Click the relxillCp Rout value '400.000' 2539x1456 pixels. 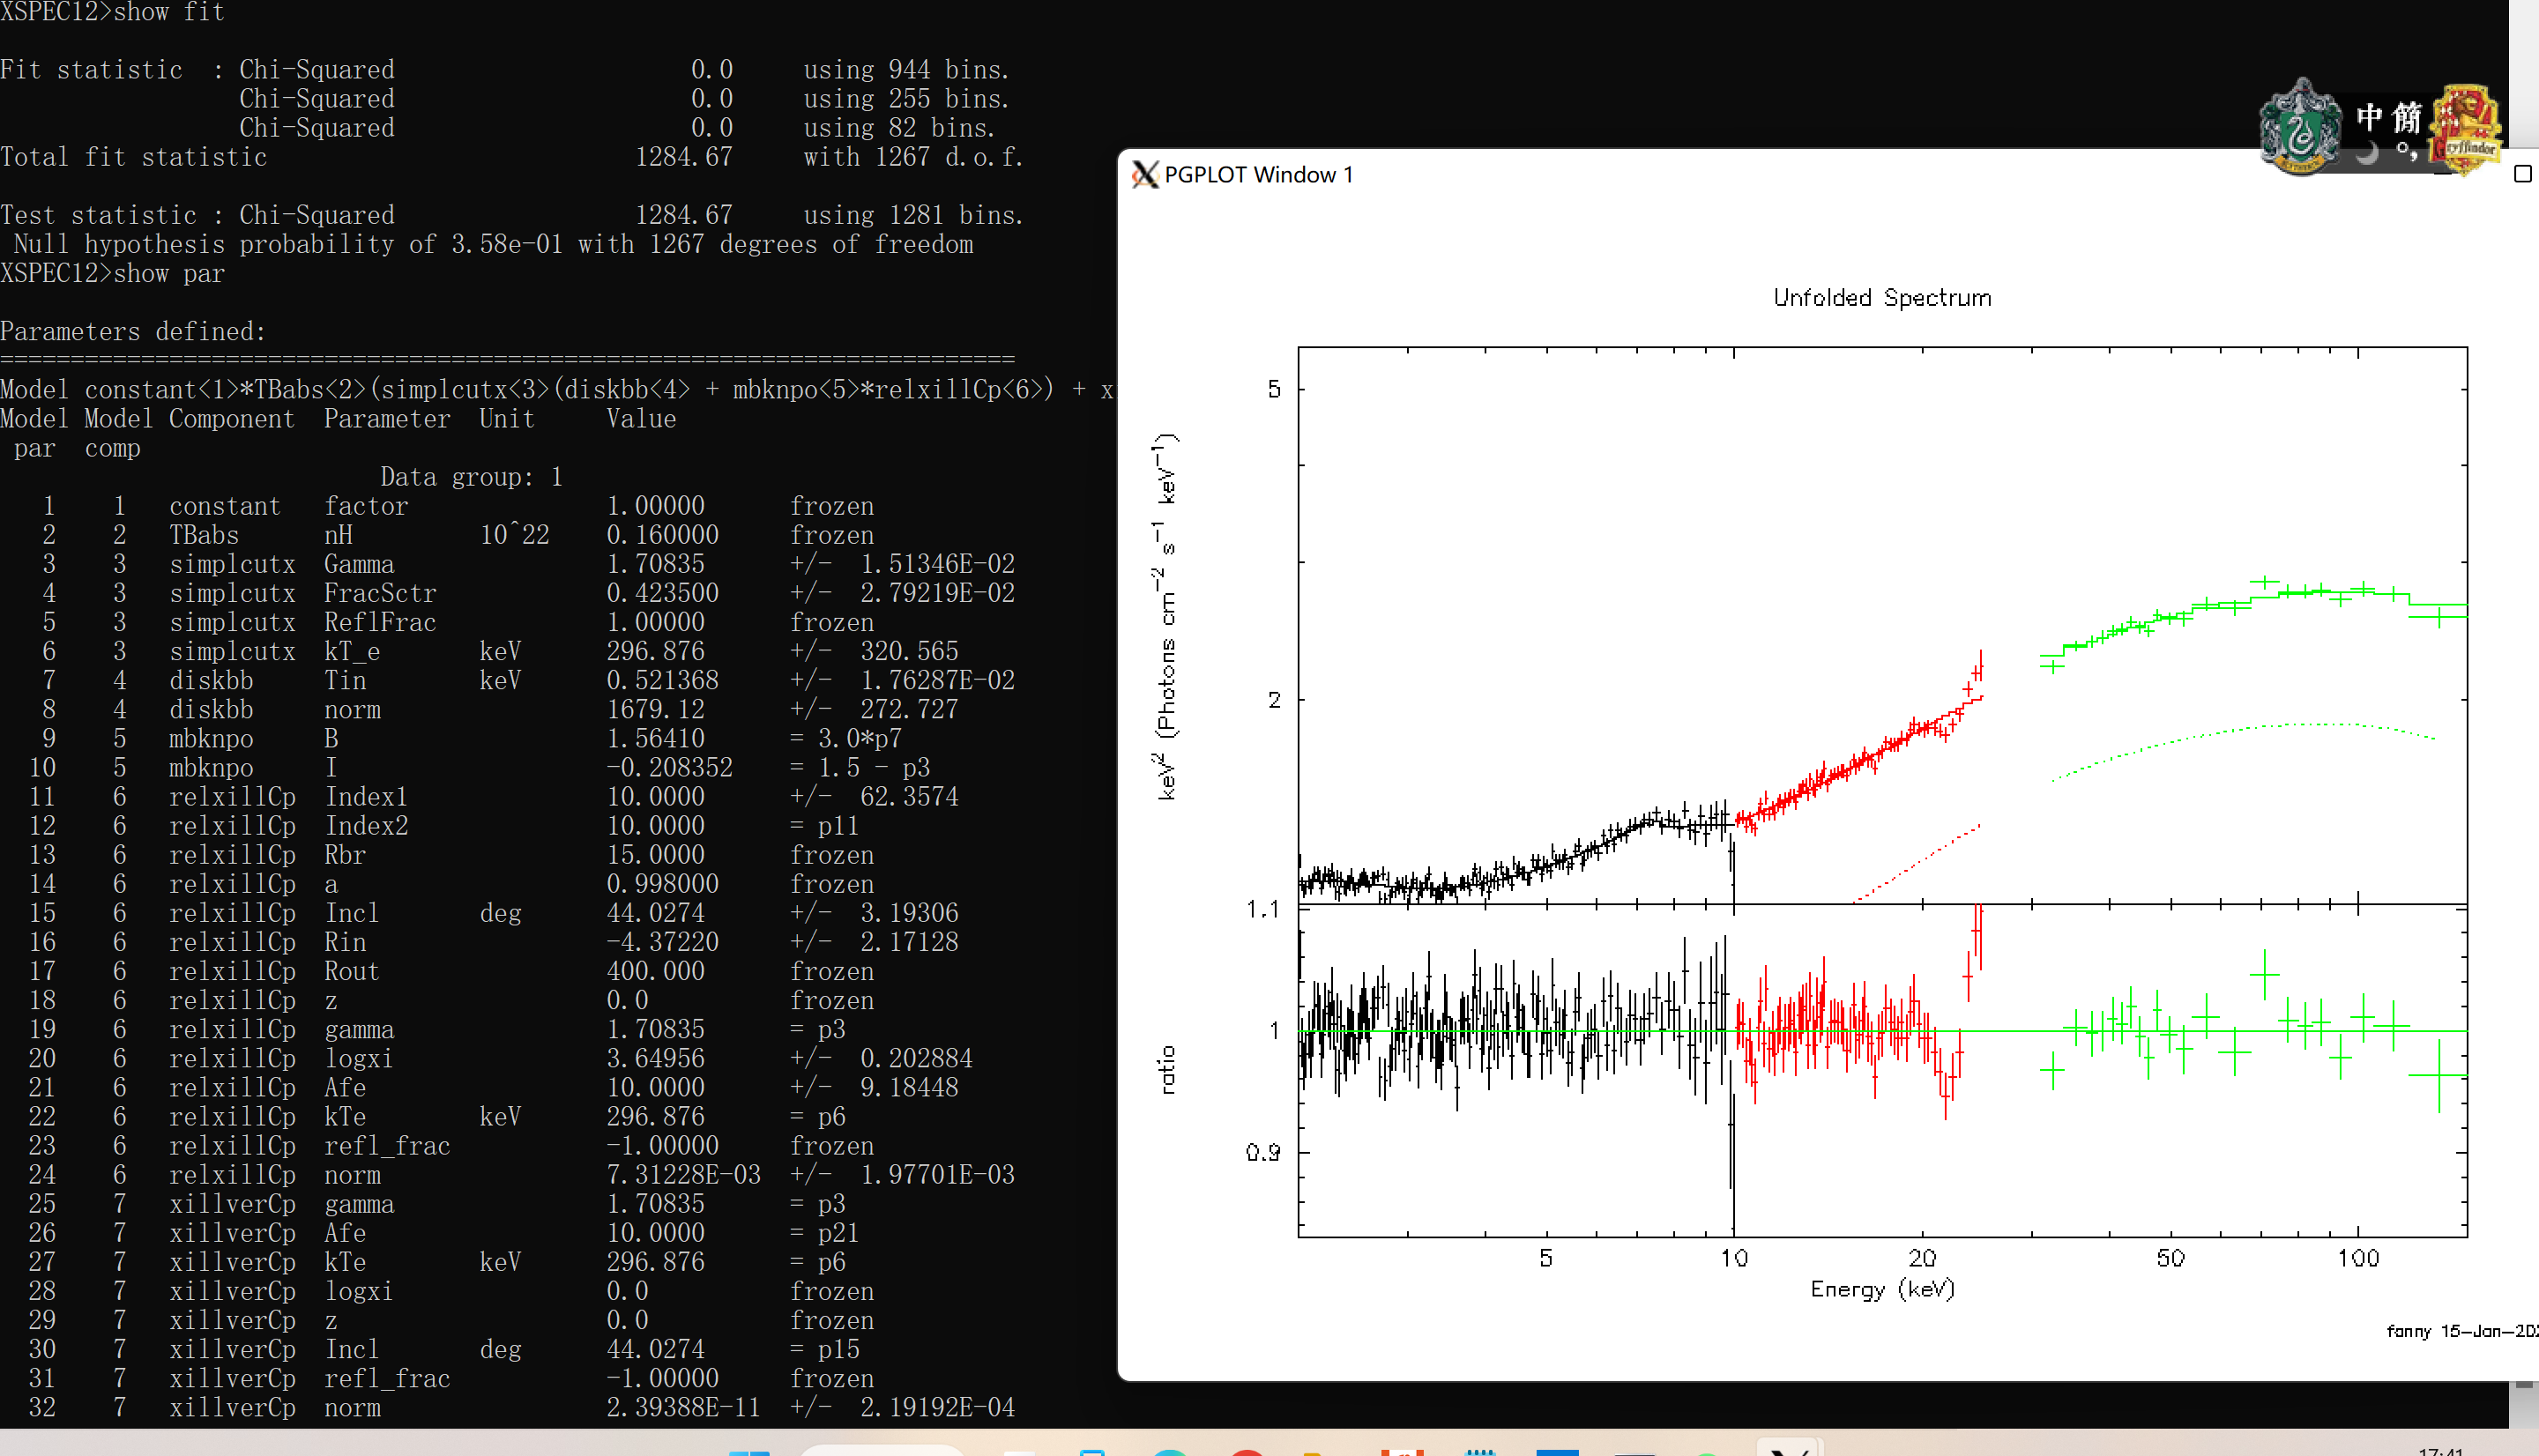tap(655, 971)
